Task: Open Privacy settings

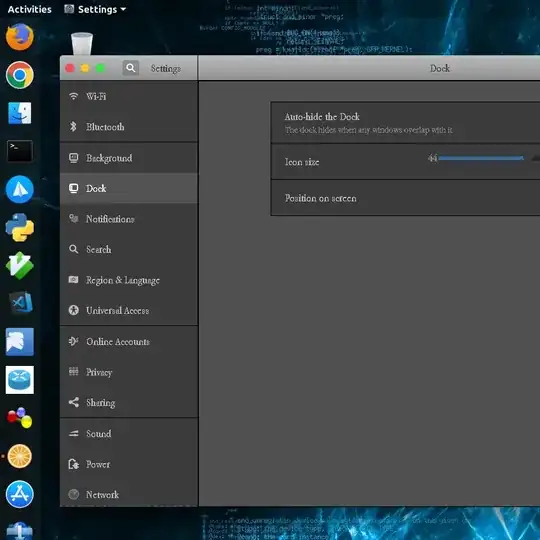Action: (129, 372)
